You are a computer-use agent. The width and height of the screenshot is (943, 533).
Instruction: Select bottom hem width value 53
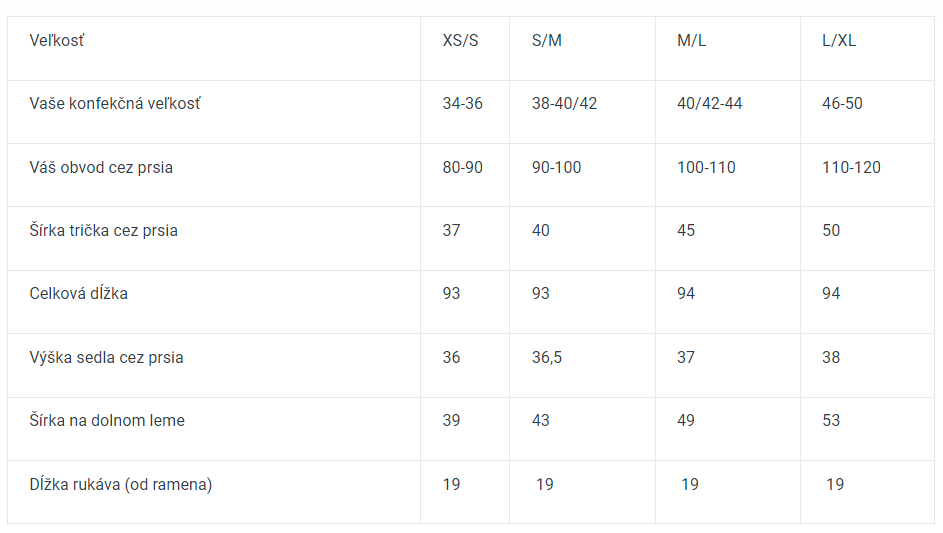pyautogui.click(x=831, y=421)
